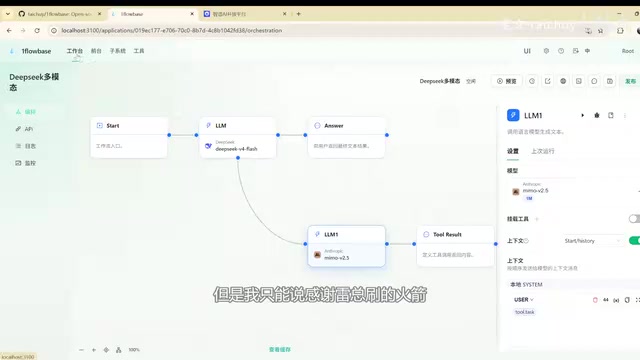Insert variable with the {x} icon
This screenshot has width=640, height=360.
click(616, 300)
